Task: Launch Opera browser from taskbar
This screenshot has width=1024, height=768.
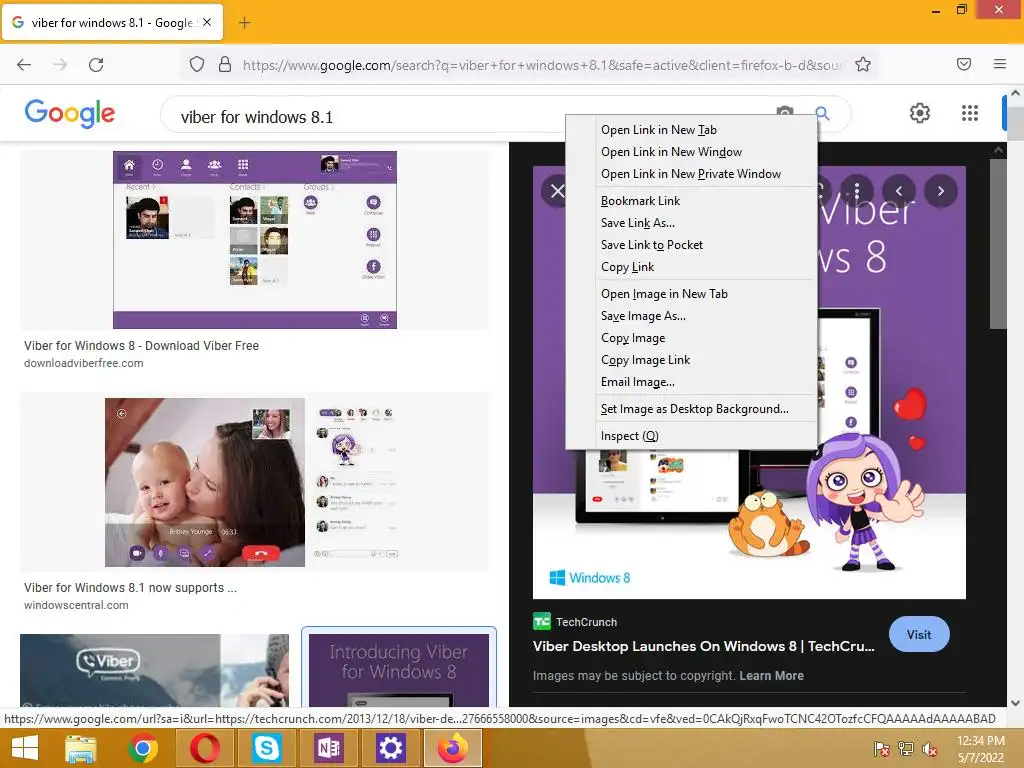Action: point(204,748)
